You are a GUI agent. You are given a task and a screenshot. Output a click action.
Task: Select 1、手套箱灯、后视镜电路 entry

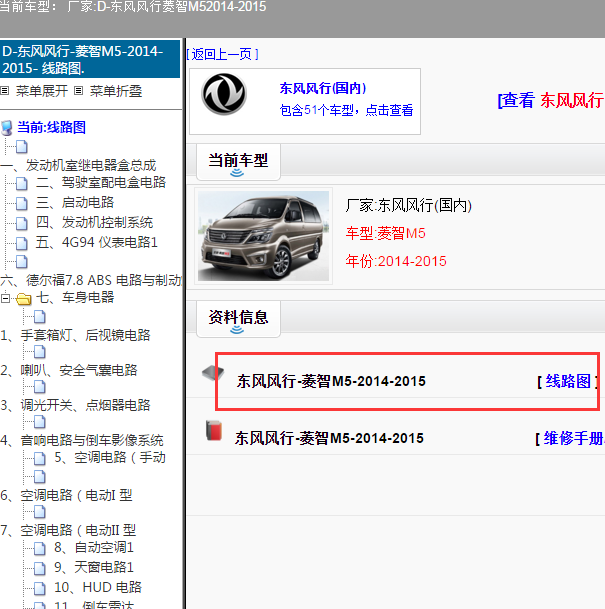click(x=75, y=335)
